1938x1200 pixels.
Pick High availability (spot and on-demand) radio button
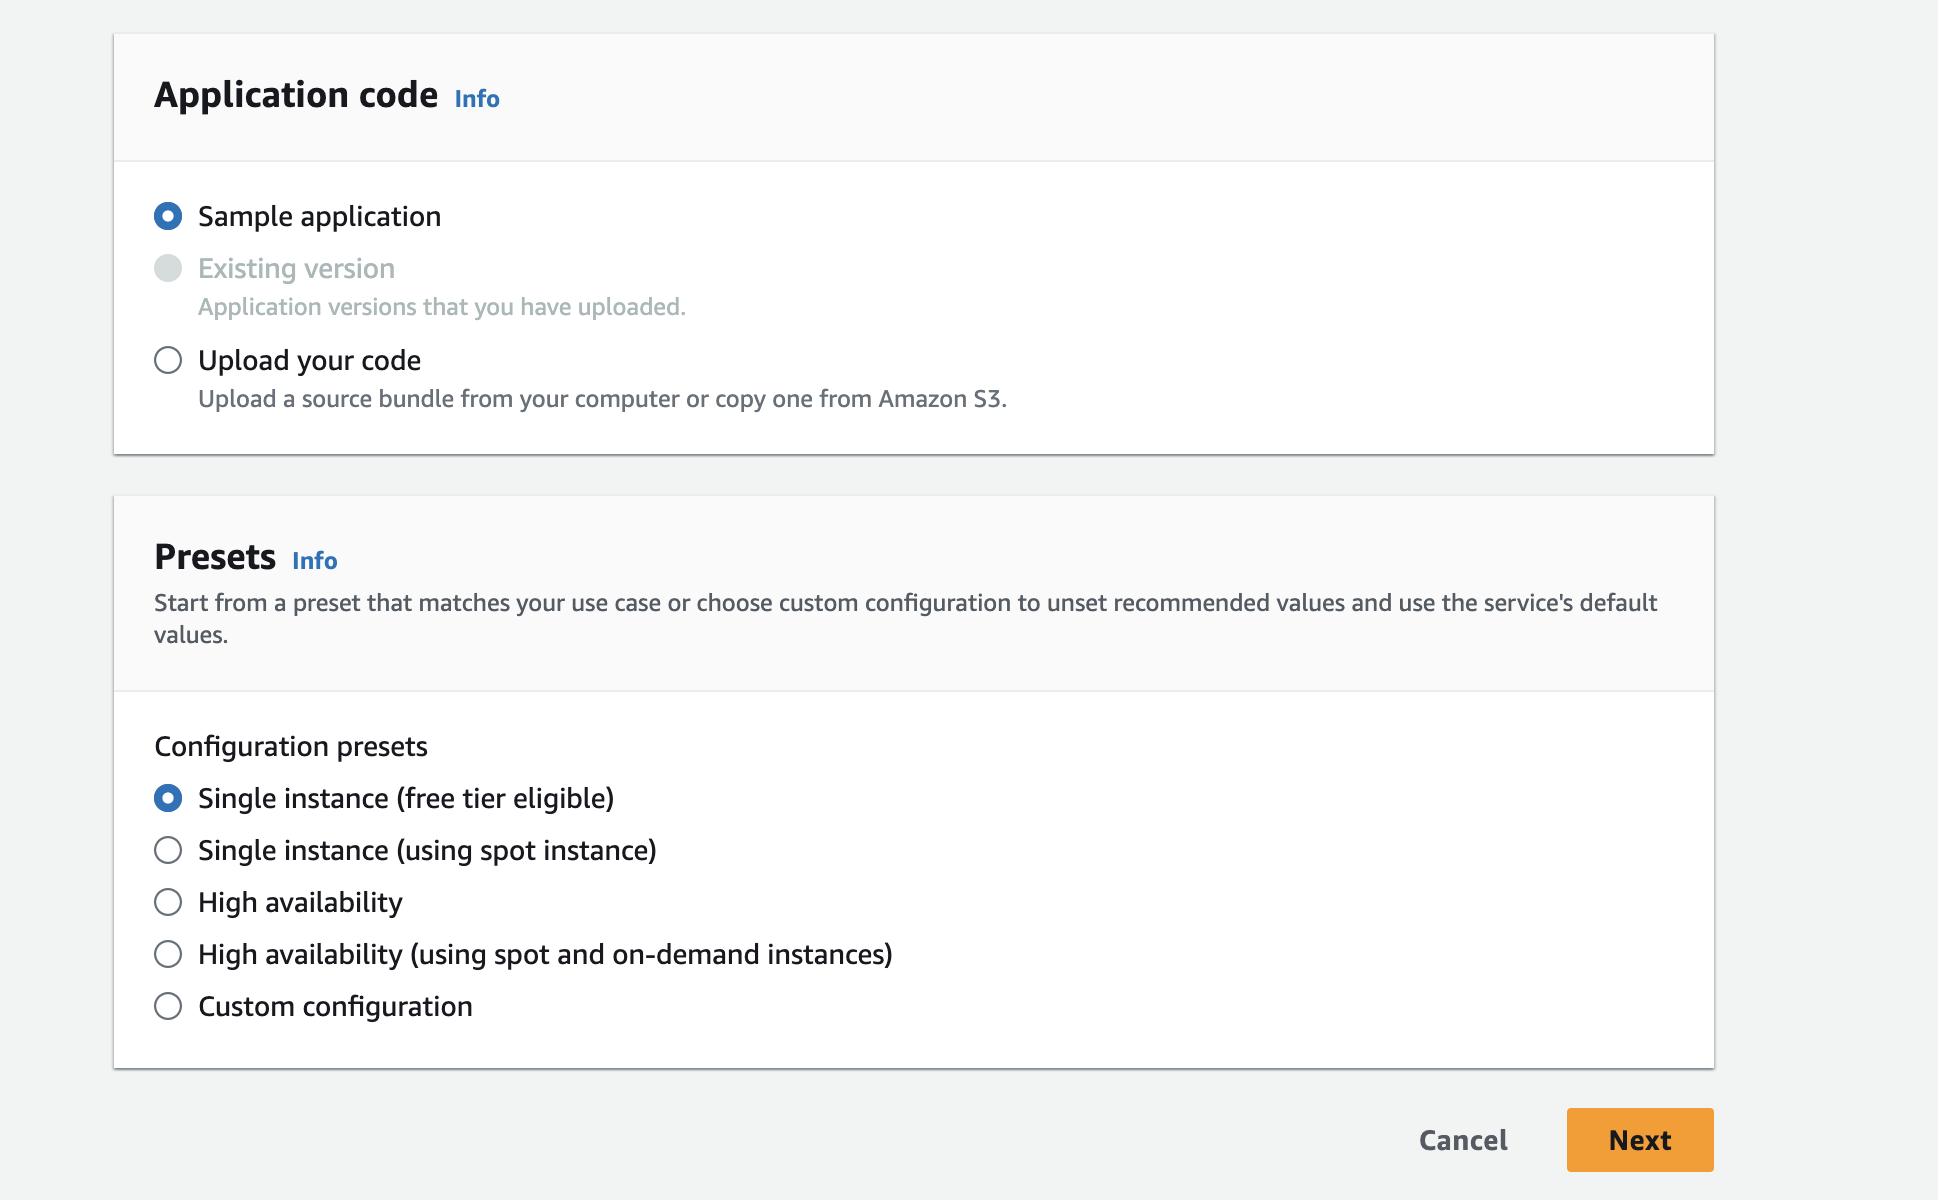point(168,954)
